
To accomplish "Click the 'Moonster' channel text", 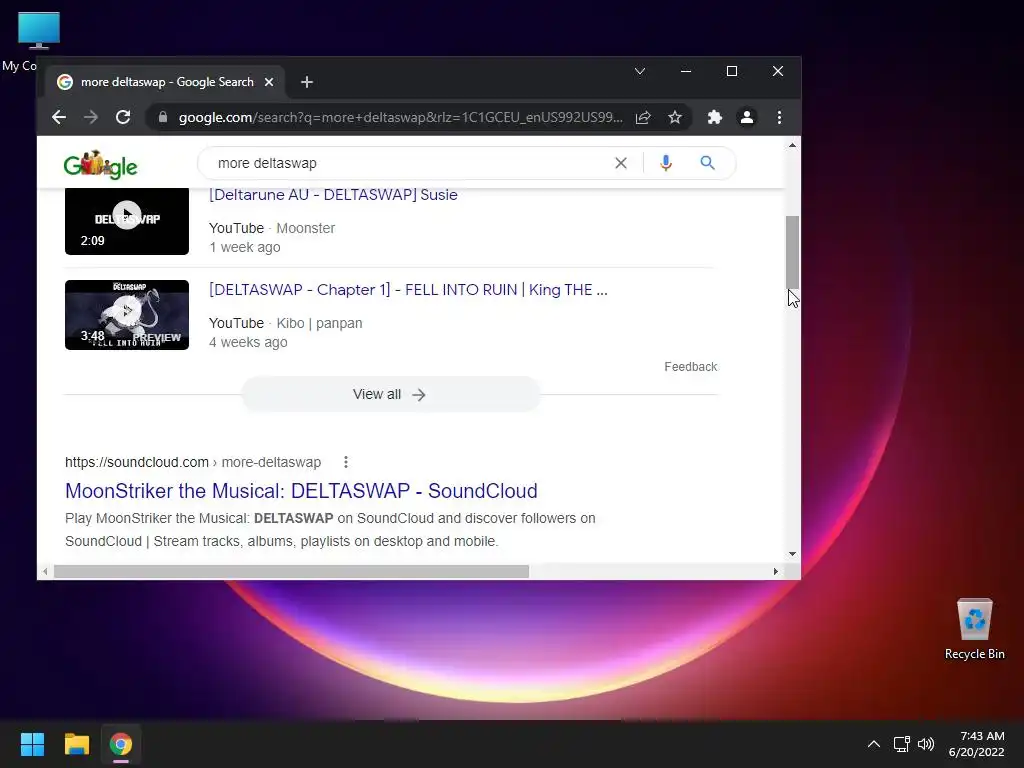I will 305,229.
